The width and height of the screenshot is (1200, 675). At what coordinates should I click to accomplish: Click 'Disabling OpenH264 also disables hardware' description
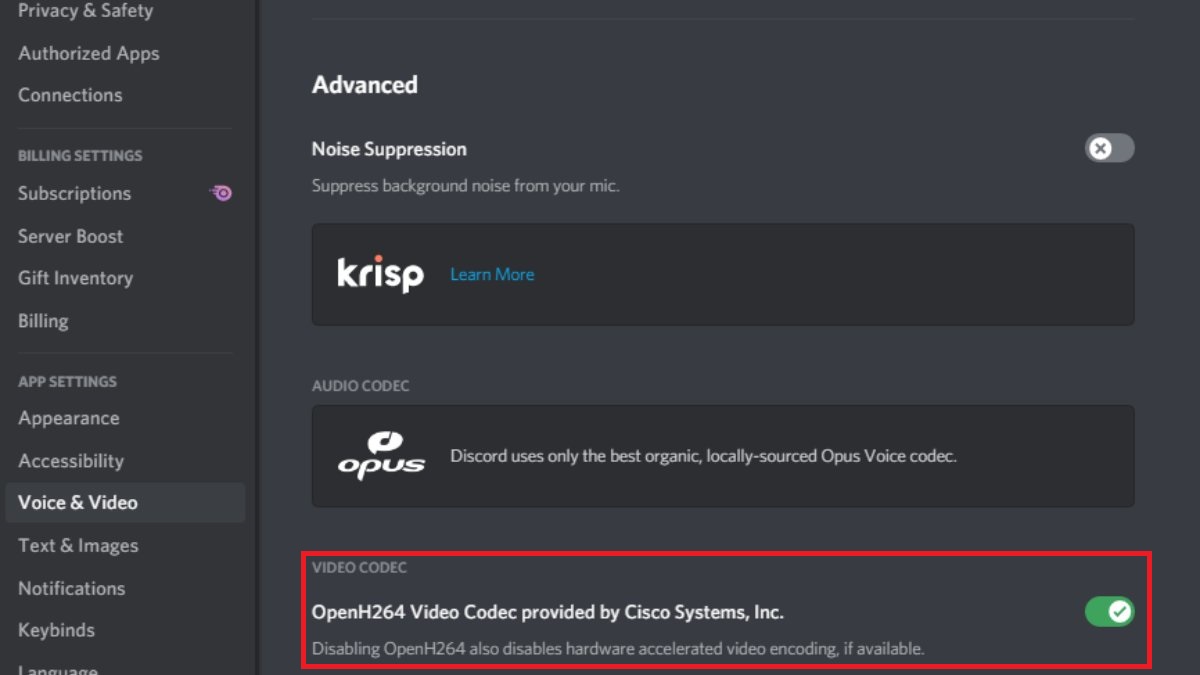pyautogui.click(x=618, y=649)
